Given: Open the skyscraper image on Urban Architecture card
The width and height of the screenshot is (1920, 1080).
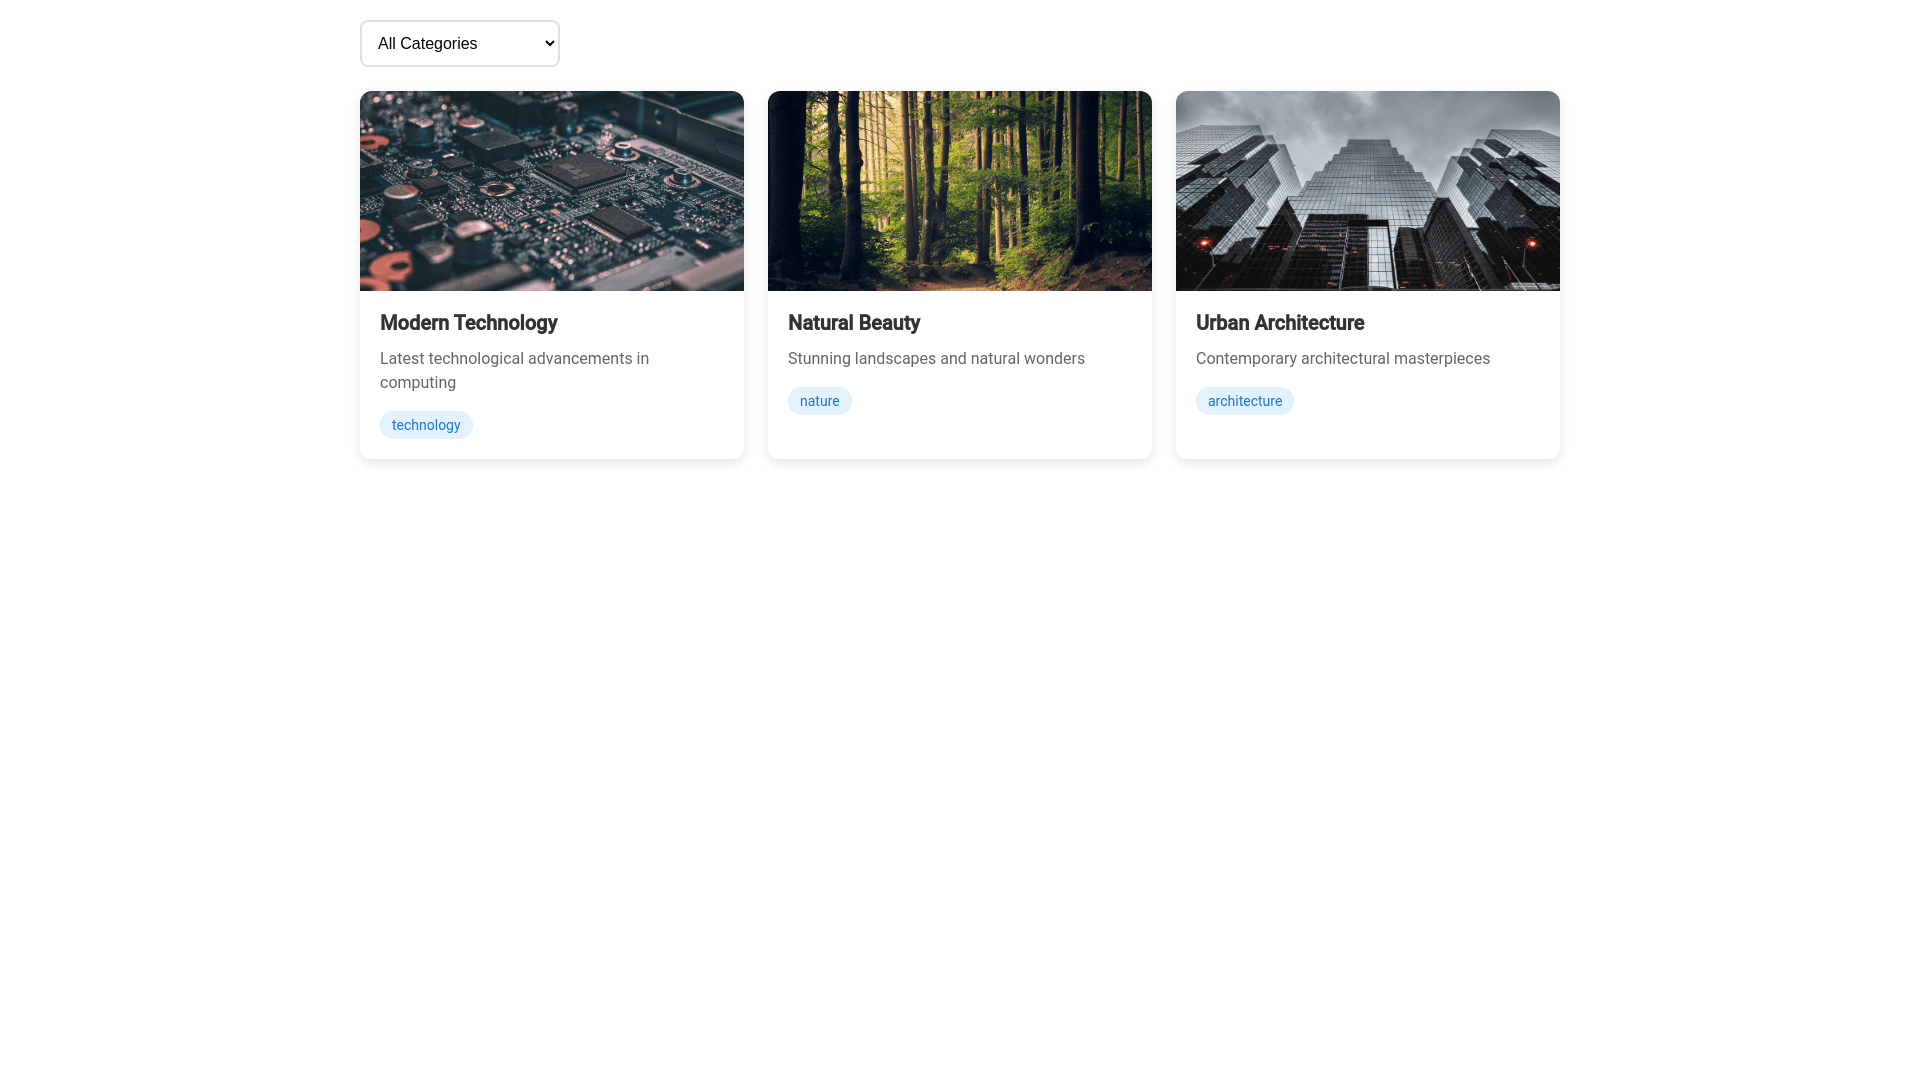Looking at the screenshot, I should tap(1367, 190).
